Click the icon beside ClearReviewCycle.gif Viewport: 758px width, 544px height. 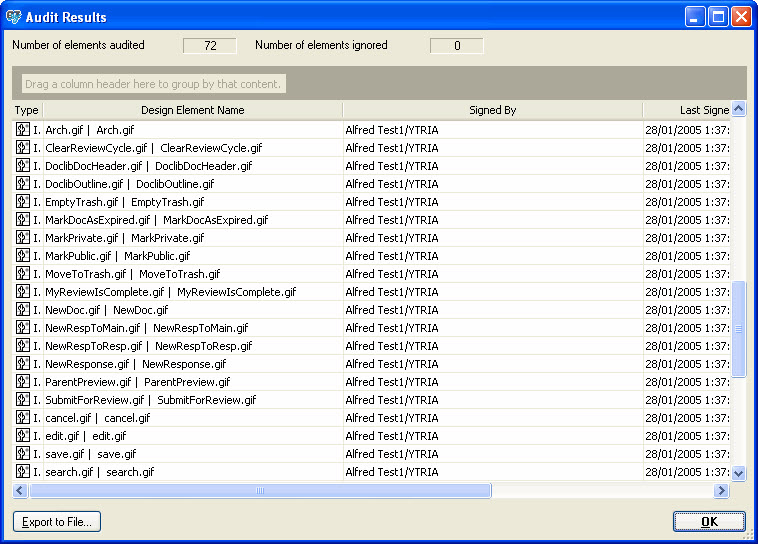pos(22,148)
